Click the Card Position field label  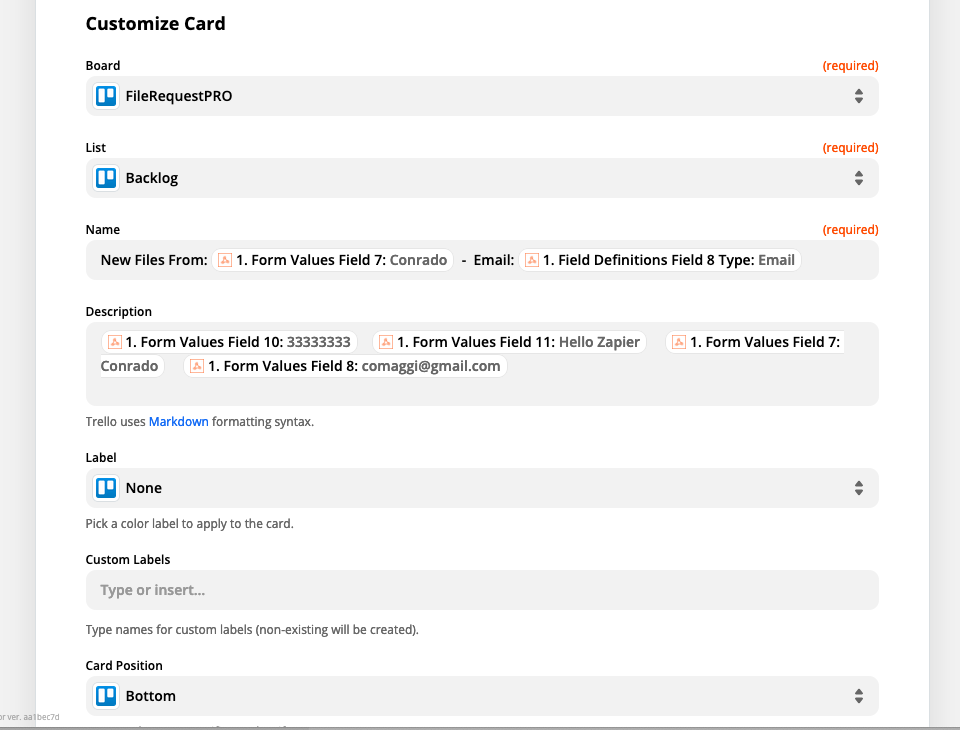click(124, 666)
